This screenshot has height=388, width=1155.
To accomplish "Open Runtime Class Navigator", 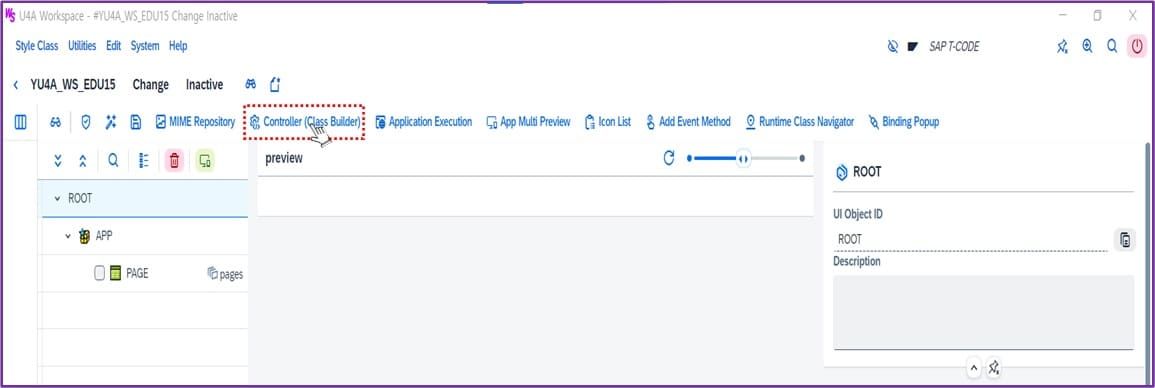I will [x=800, y=122].
